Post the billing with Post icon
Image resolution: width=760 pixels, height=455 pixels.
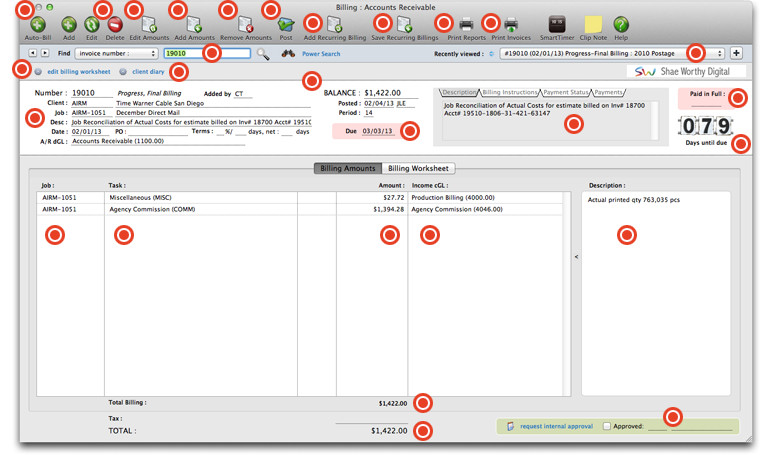click(286, 25)
